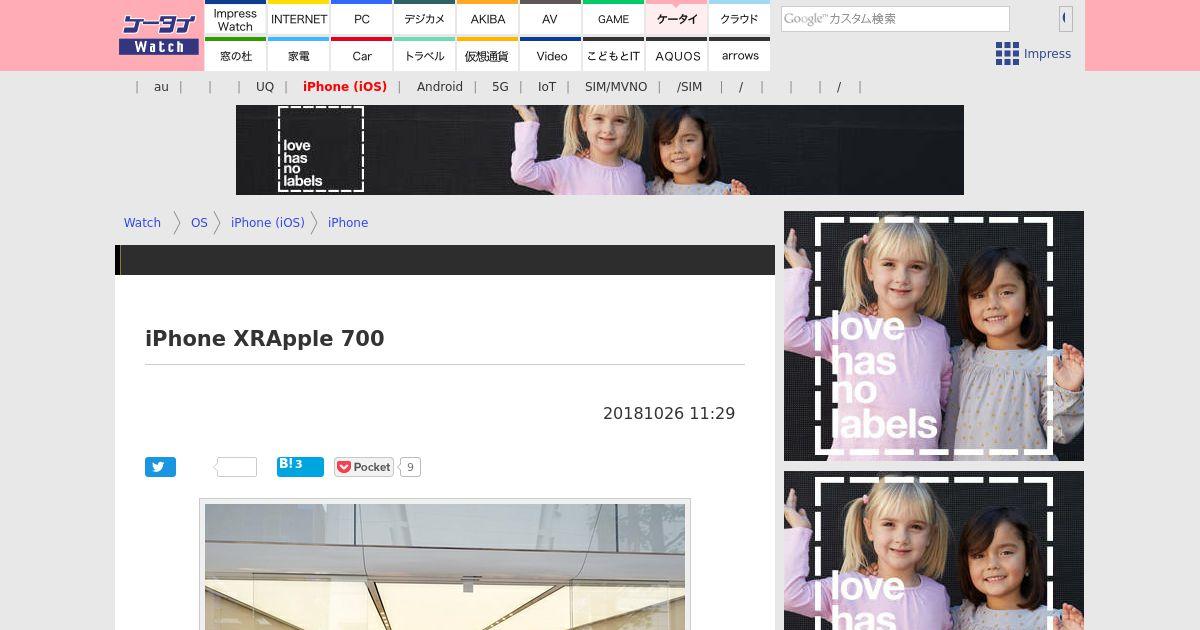Open the Impress grid menu icon
The height and width of the screenshot is (630, 1200).
pyautogui.click(x=1007, y=54)
